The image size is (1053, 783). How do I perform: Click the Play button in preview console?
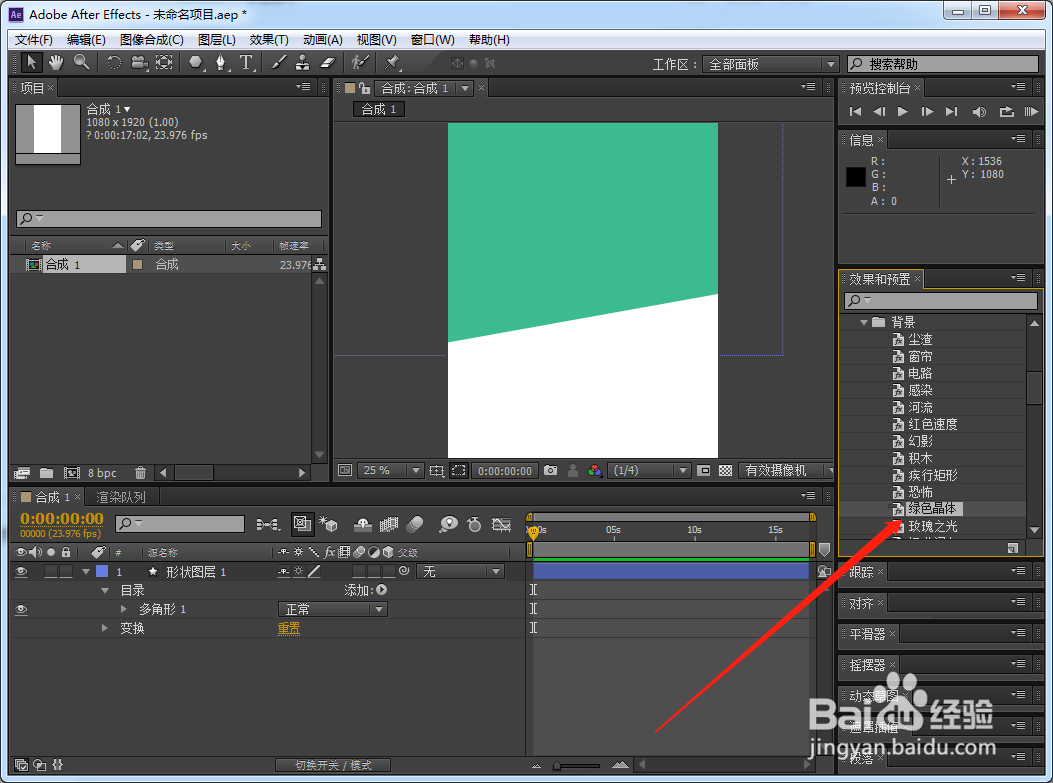(903, 111)
